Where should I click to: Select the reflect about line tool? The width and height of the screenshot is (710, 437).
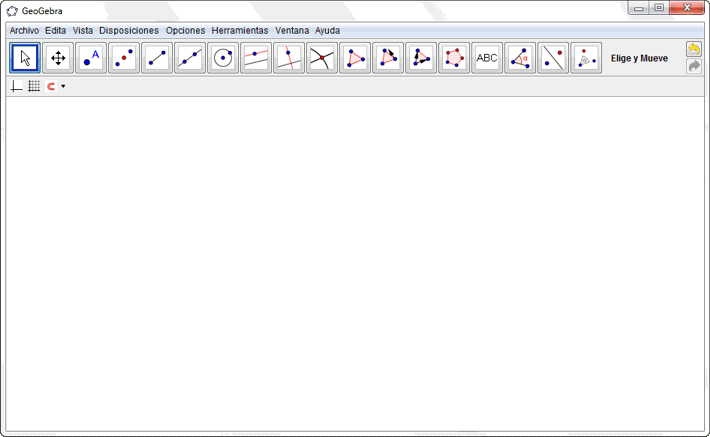pyautogui.click(x=553, y=58)
